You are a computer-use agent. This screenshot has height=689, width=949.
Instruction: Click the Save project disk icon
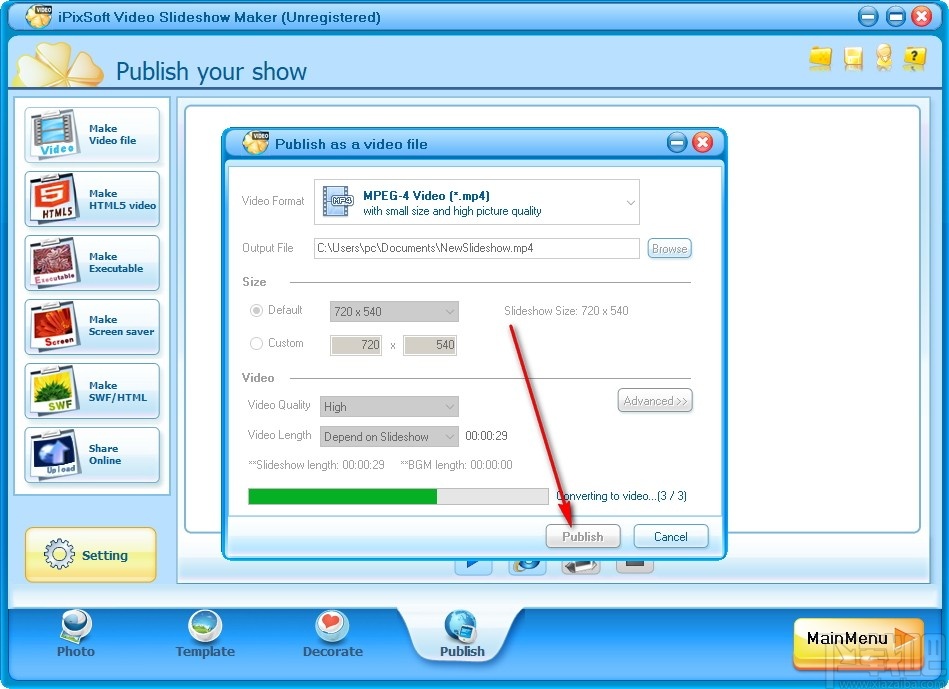[852, 59]
